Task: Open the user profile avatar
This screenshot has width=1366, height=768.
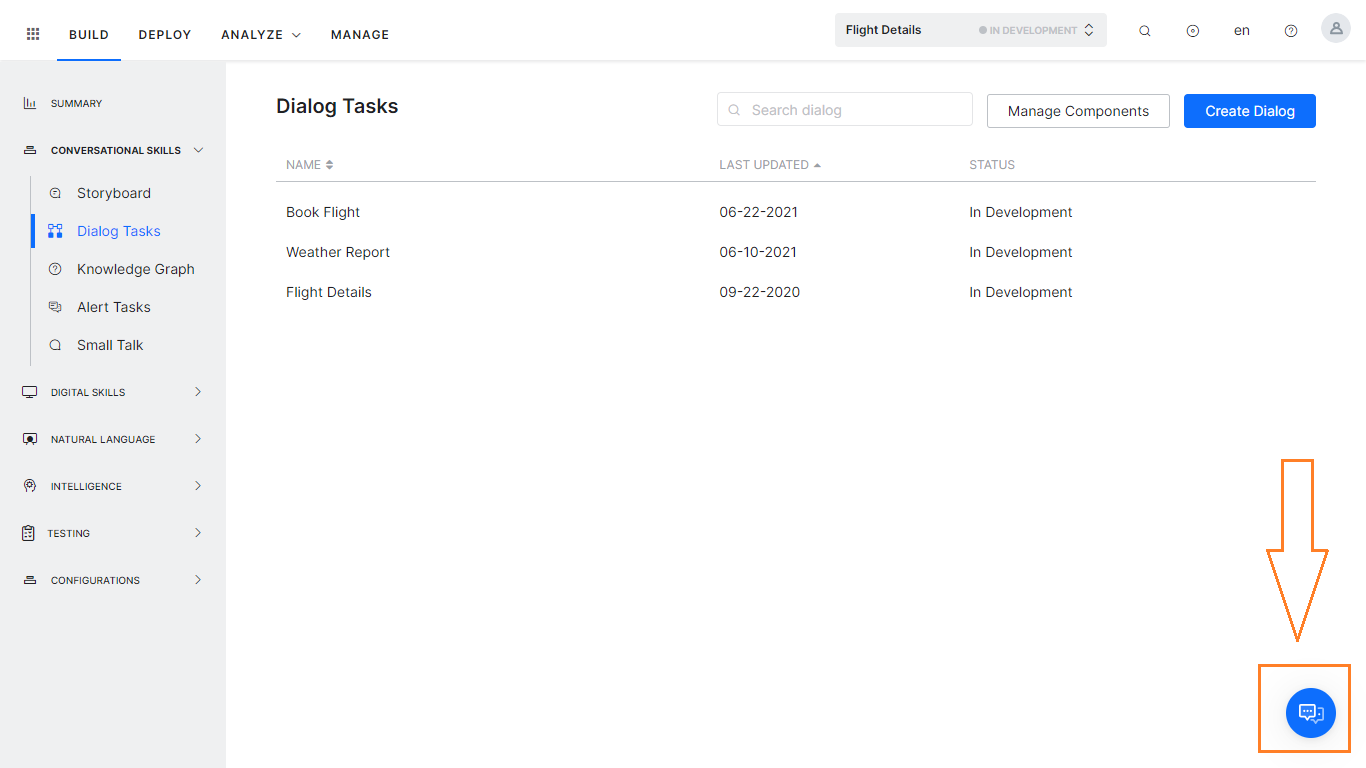Action: pos(1336,28)
